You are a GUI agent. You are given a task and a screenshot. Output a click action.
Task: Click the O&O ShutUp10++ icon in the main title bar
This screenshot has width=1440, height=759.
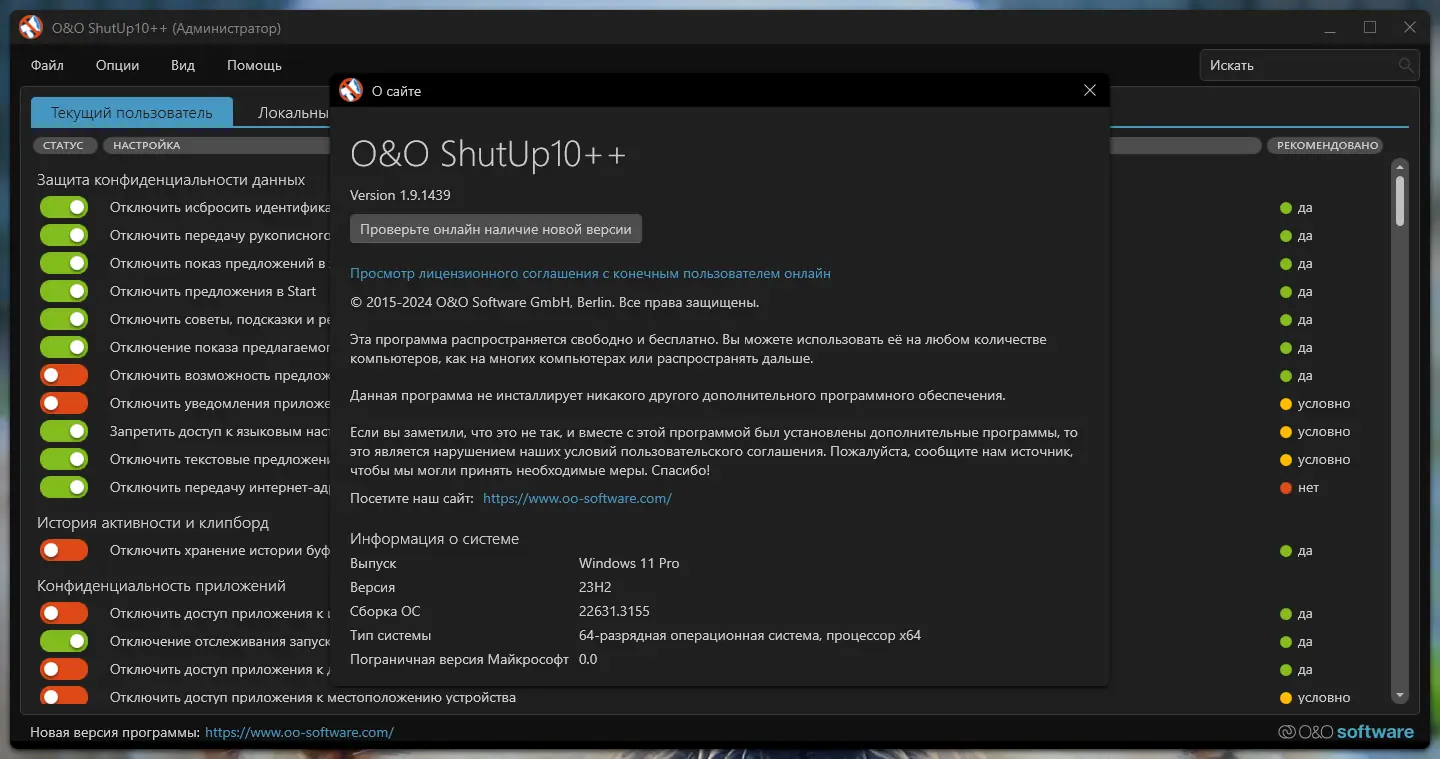tap(31, 28)
